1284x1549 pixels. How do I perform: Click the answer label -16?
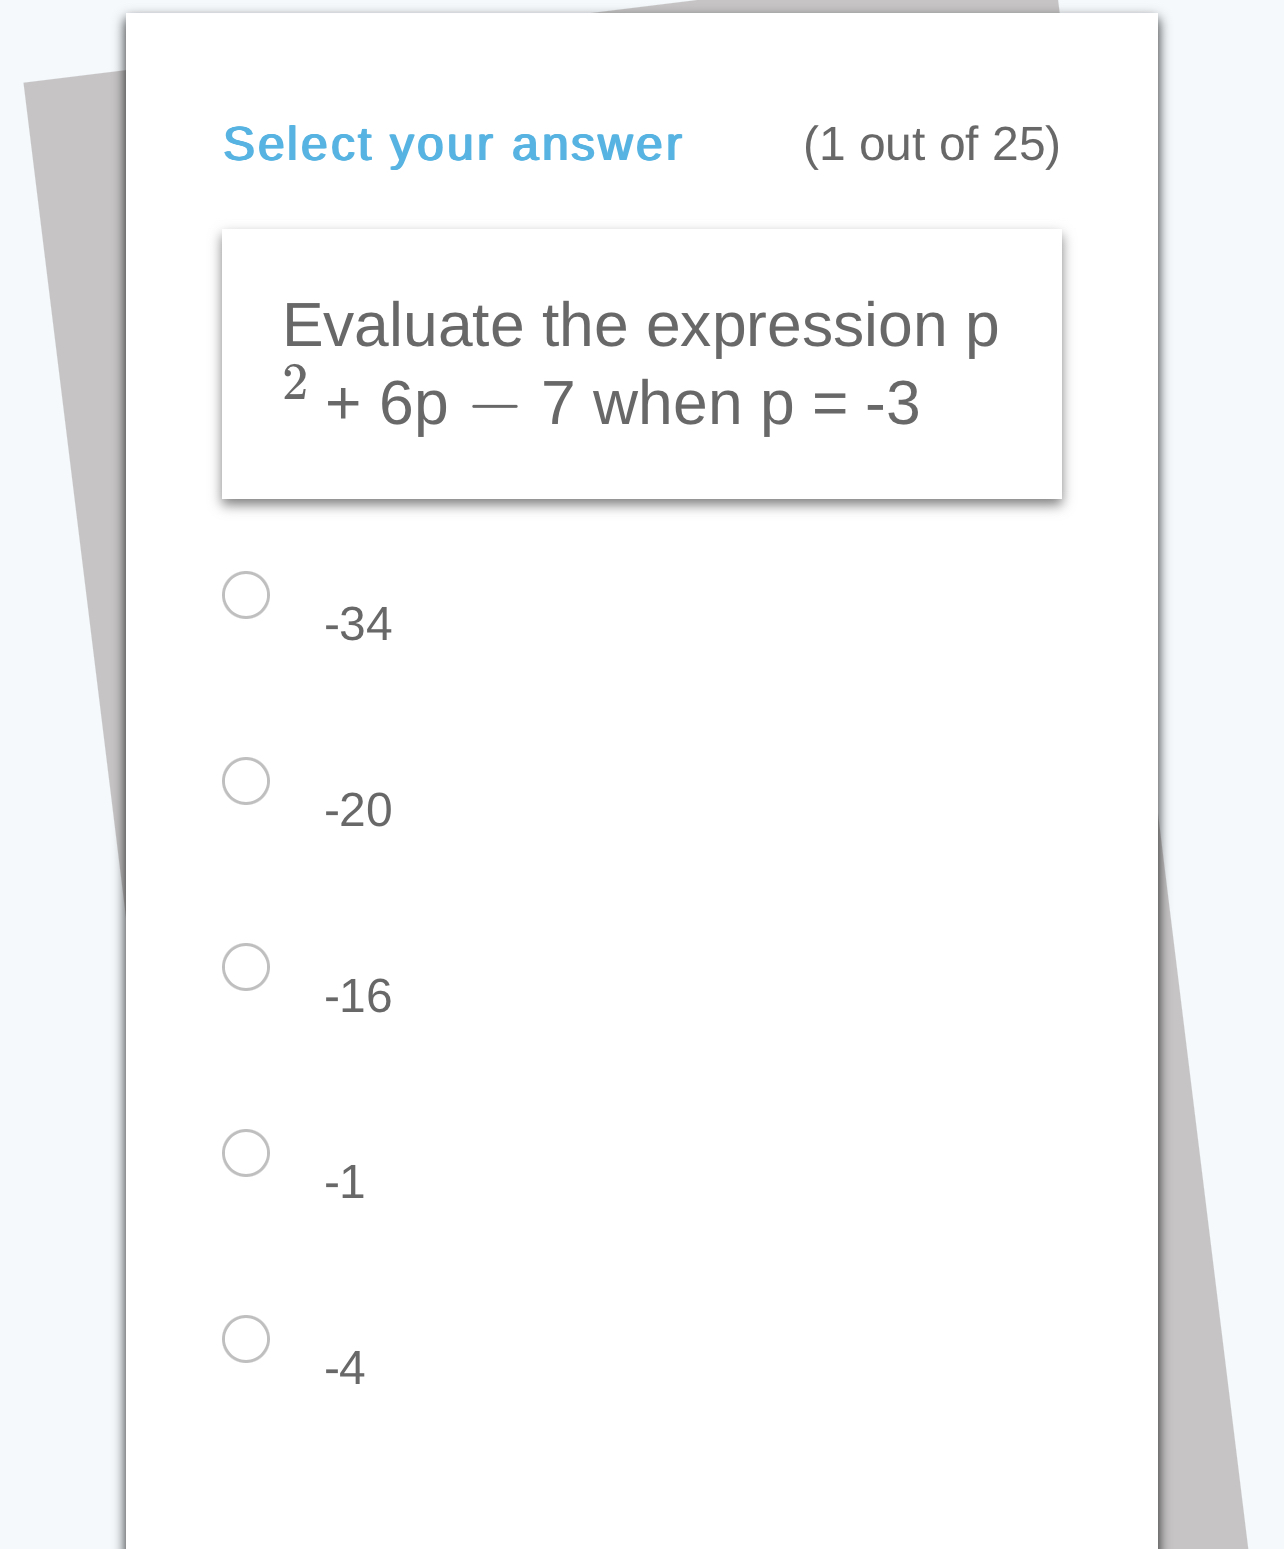coord(358,996)
